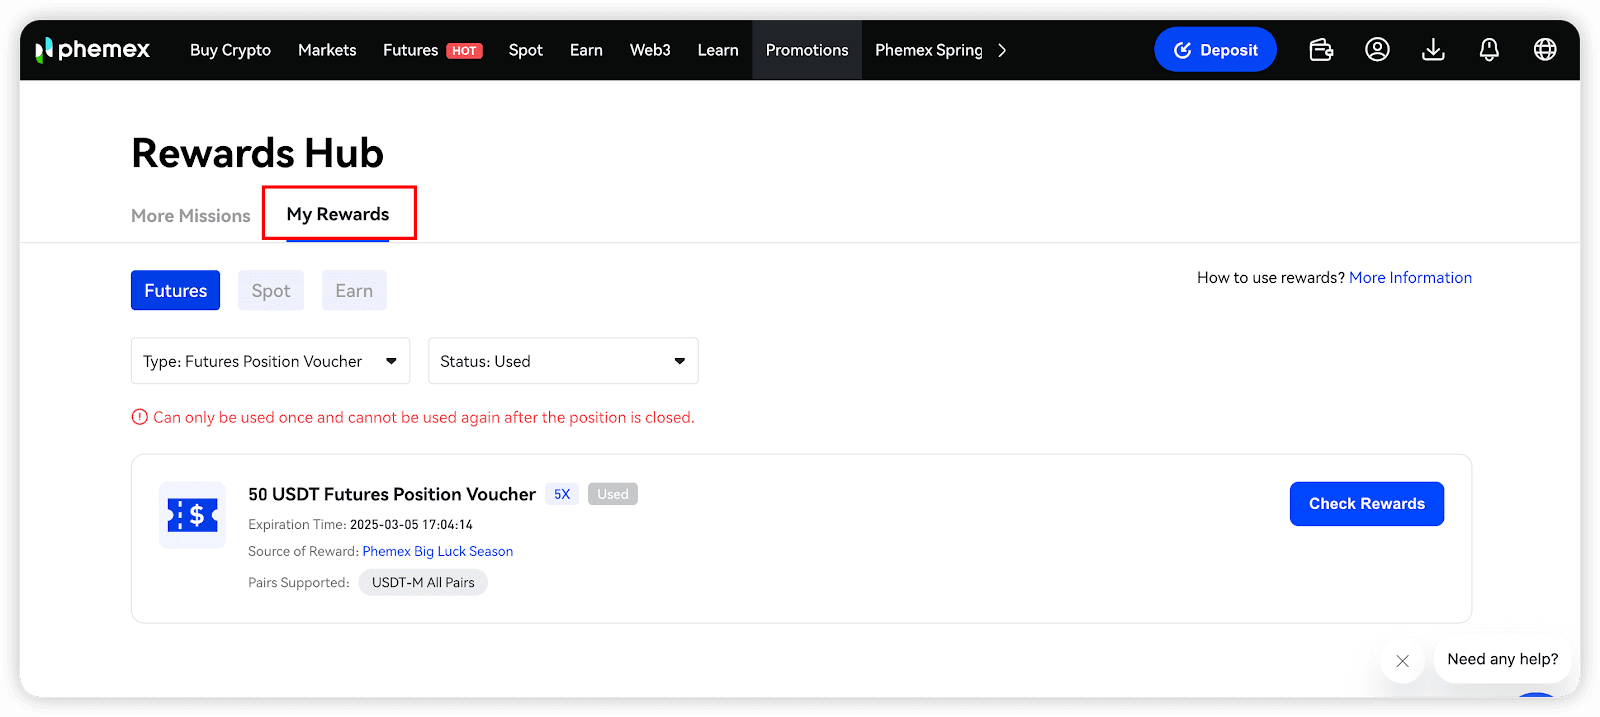
Task: Click the download app icon
Action: click(1433, 49)
